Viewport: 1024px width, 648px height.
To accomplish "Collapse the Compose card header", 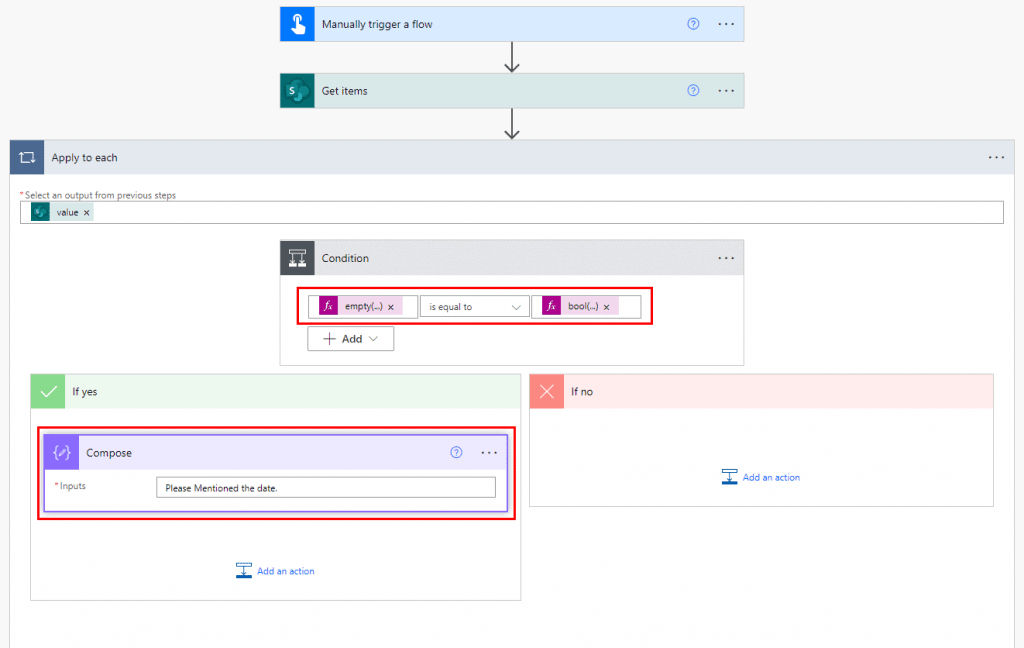I will point(276,453).
